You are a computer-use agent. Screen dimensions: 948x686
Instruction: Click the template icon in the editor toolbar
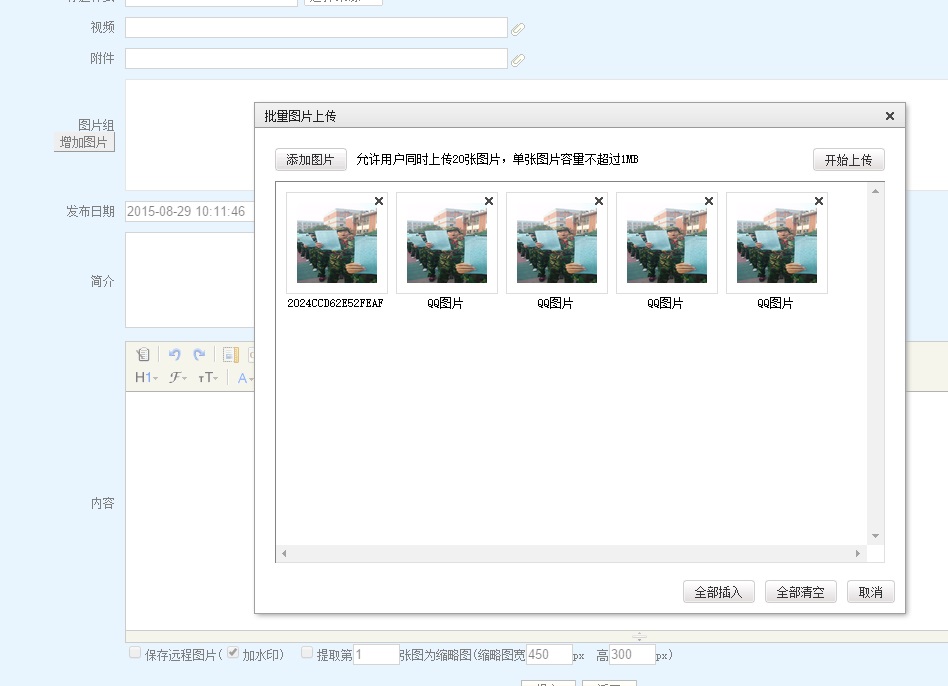(x=230, y=355)
